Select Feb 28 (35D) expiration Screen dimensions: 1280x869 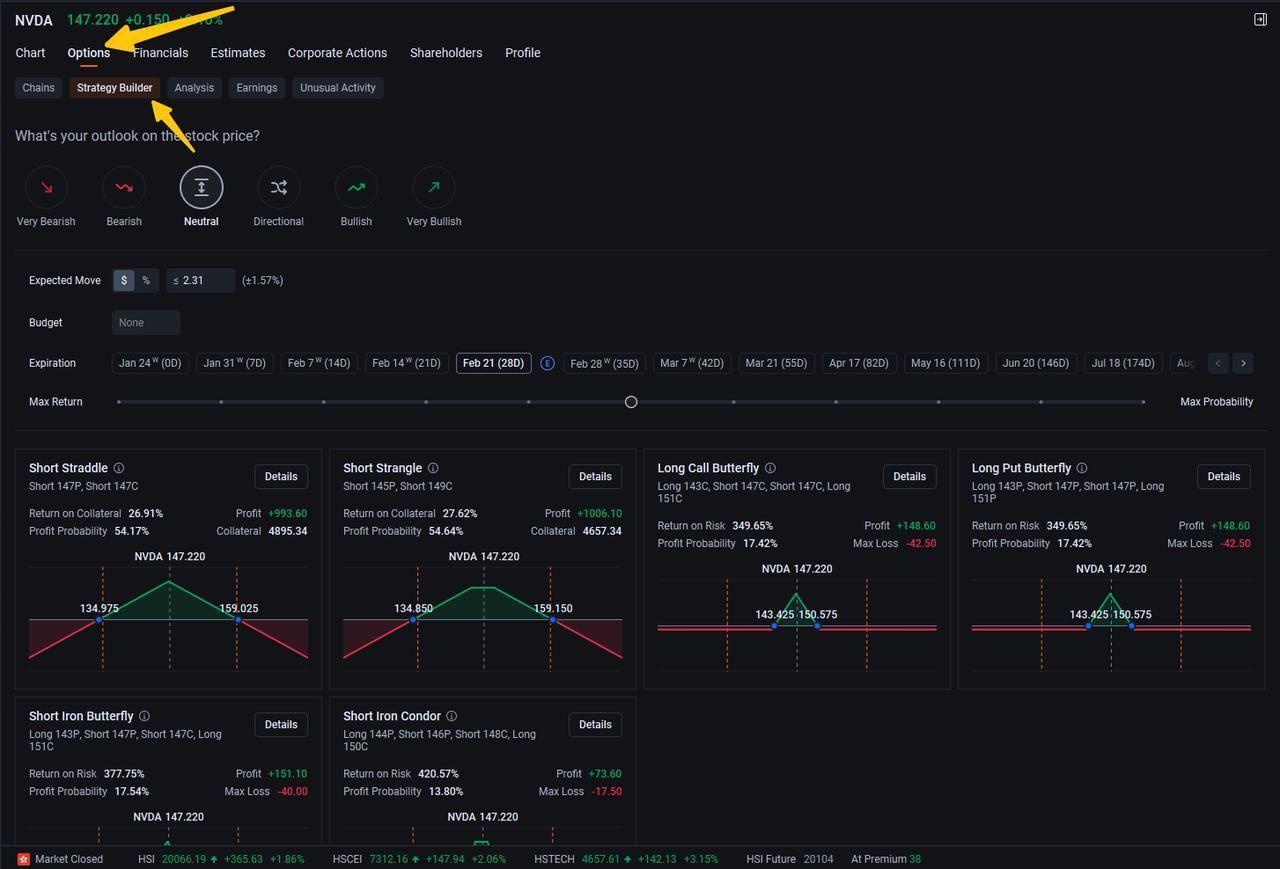point(604,363)
